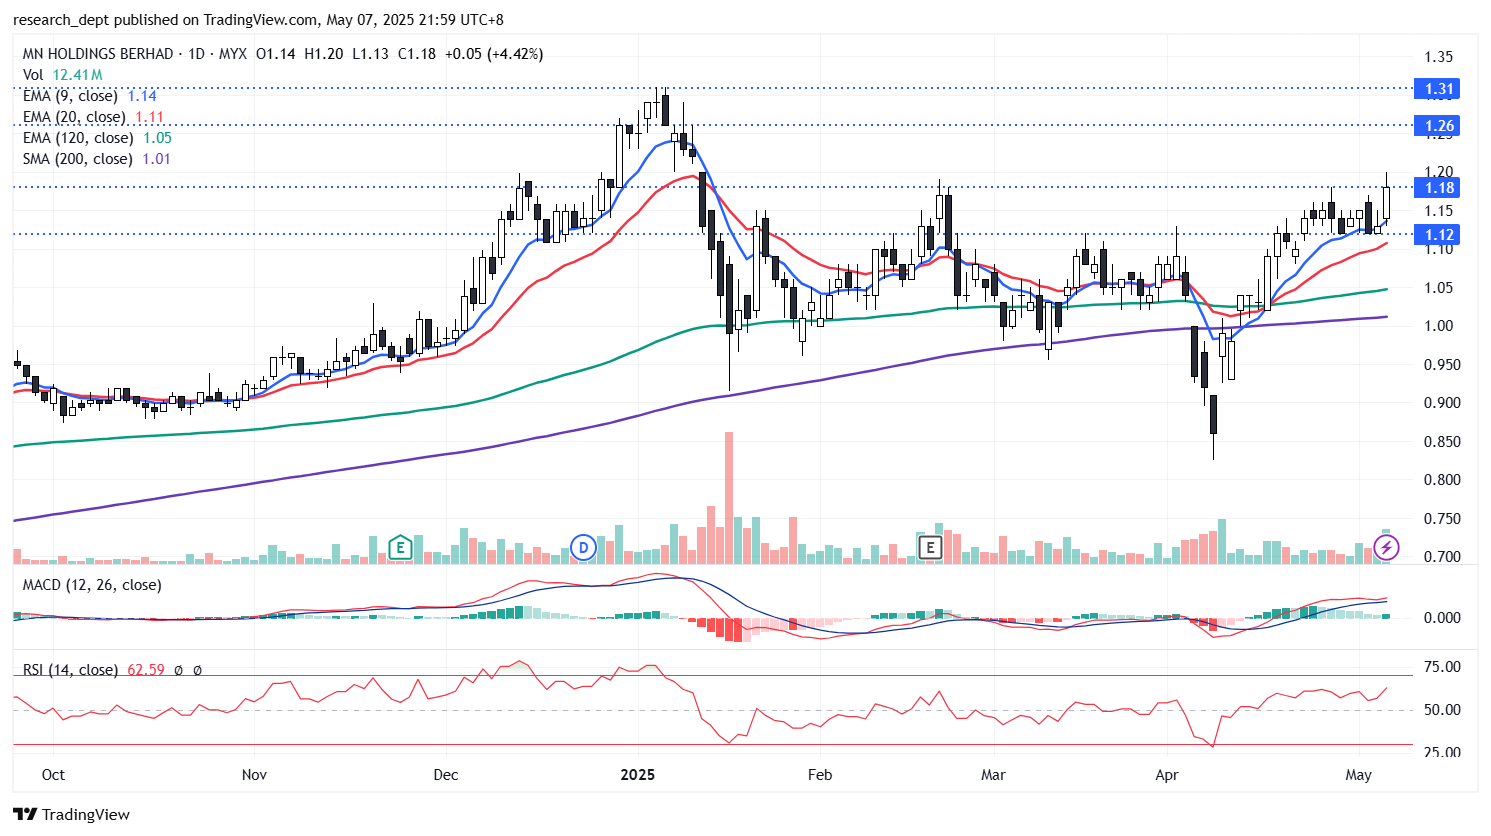Click the purple lightning bolt icon

point(1386,547)
